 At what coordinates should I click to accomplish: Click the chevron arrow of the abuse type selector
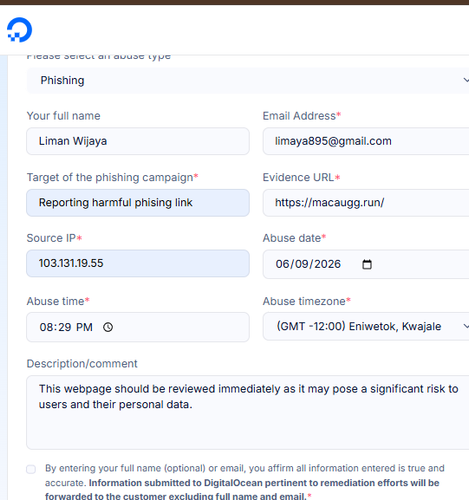coord(466,80)
